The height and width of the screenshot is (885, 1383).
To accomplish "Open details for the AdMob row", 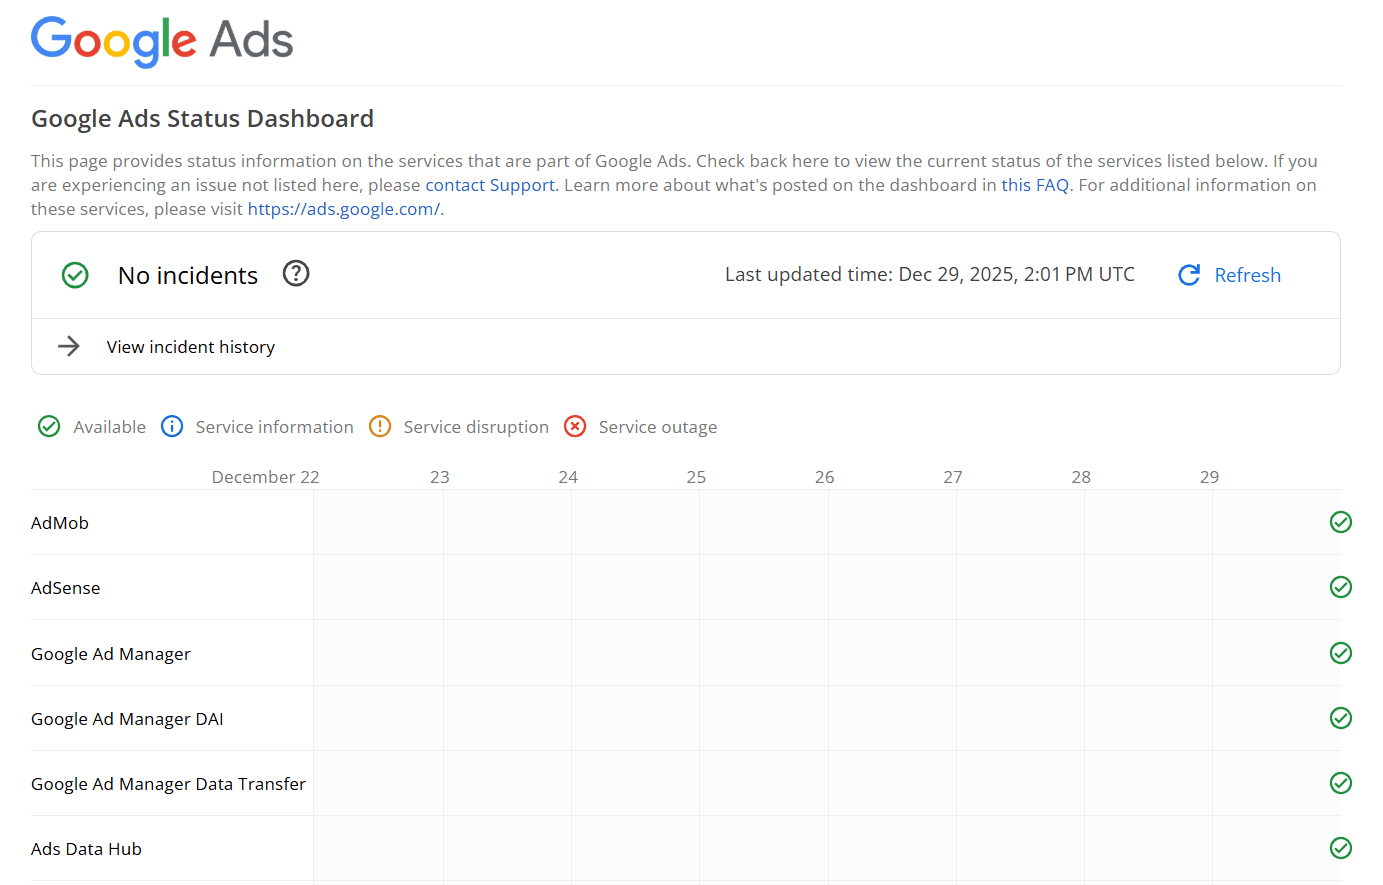I will coord(59,522).
